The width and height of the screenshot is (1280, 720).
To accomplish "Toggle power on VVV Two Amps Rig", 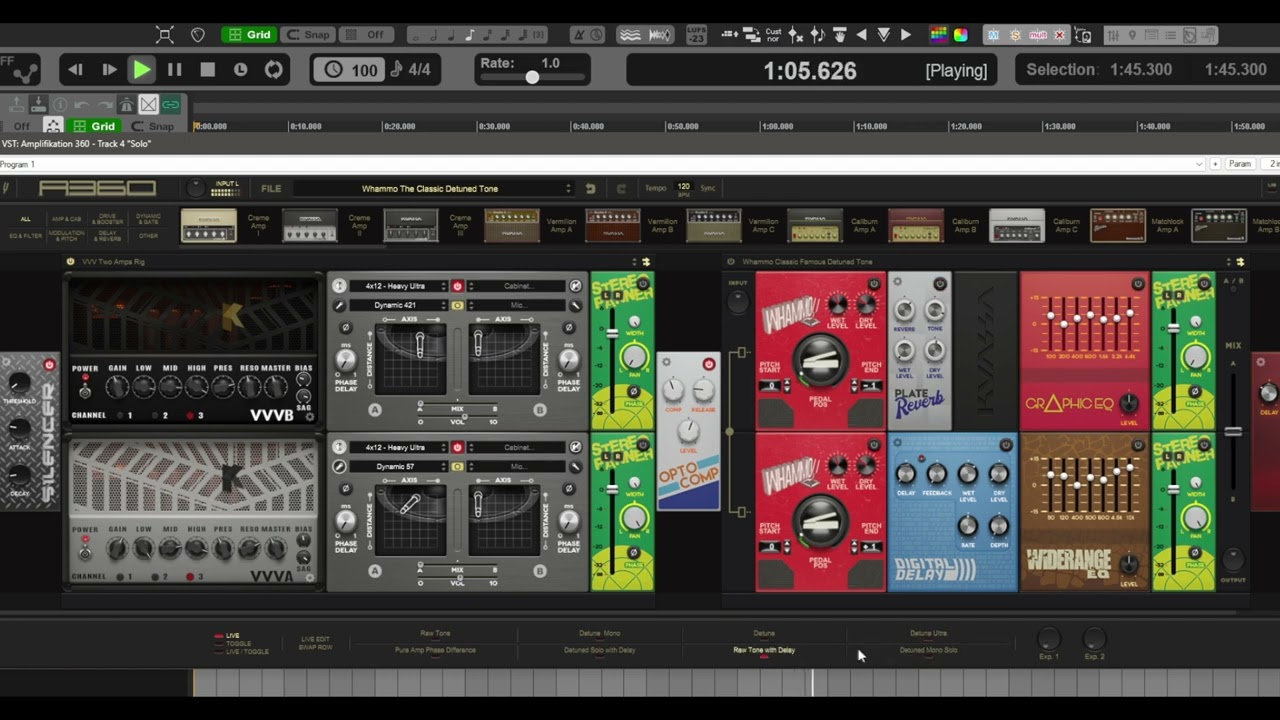I will pos(70,262).
